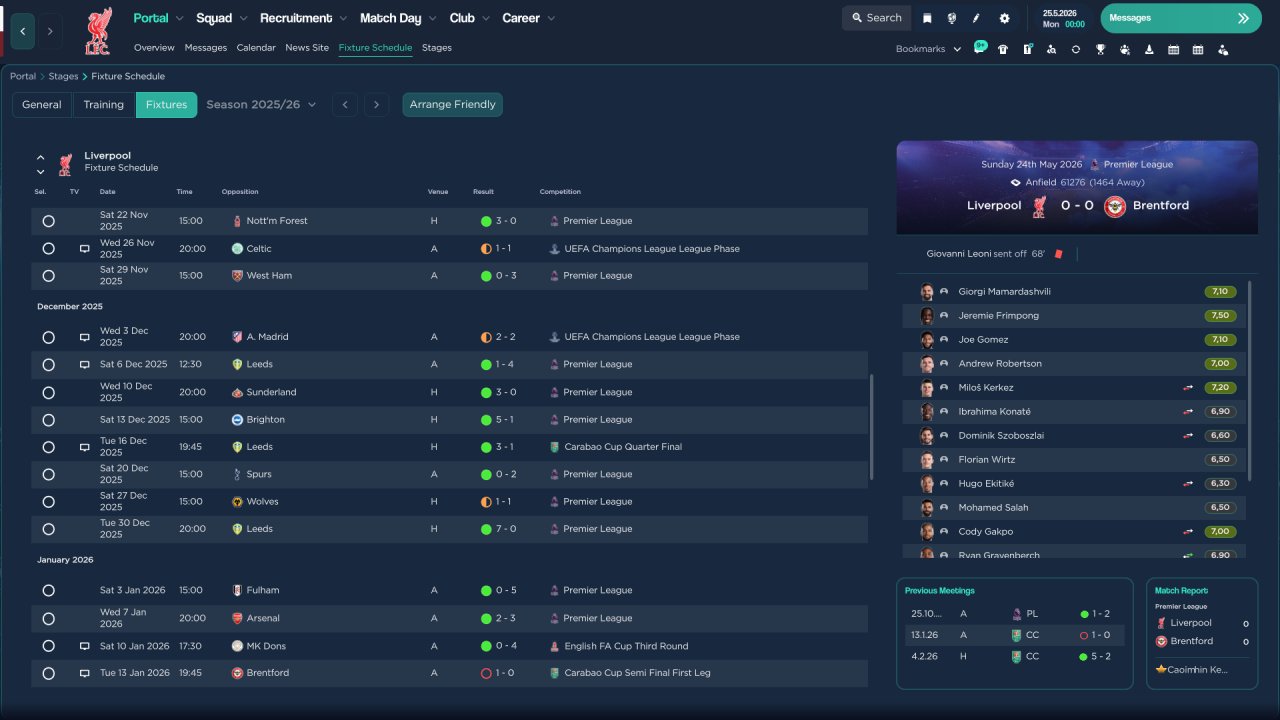Click the Liverpool club crest in the header
Screen dimensions: 1280x720
point(97,31)
